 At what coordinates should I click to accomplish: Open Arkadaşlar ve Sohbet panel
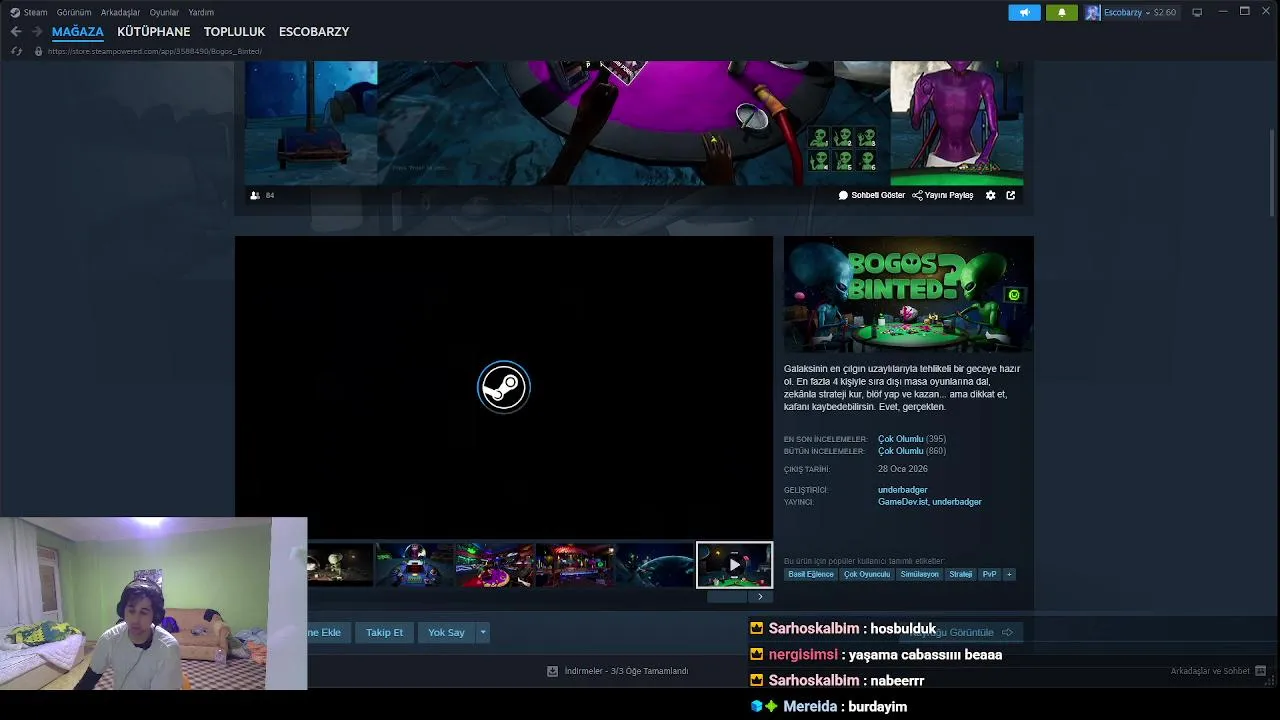click(1218, 671)
